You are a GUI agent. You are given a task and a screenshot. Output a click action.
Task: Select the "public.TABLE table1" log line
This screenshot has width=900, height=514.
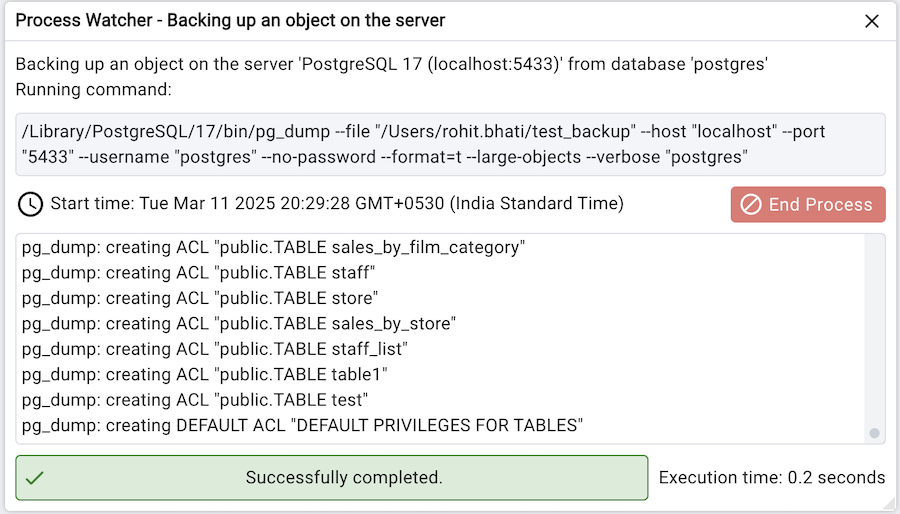point(205,374)
